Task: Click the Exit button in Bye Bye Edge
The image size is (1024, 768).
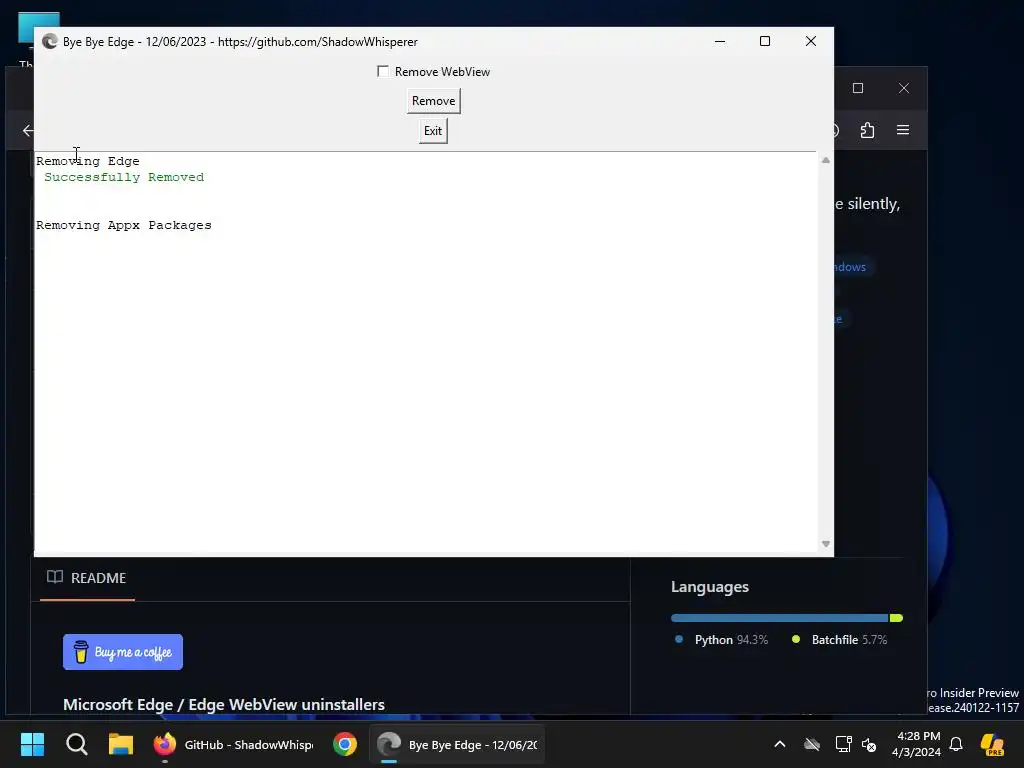Action: click(x=433, y=131)
